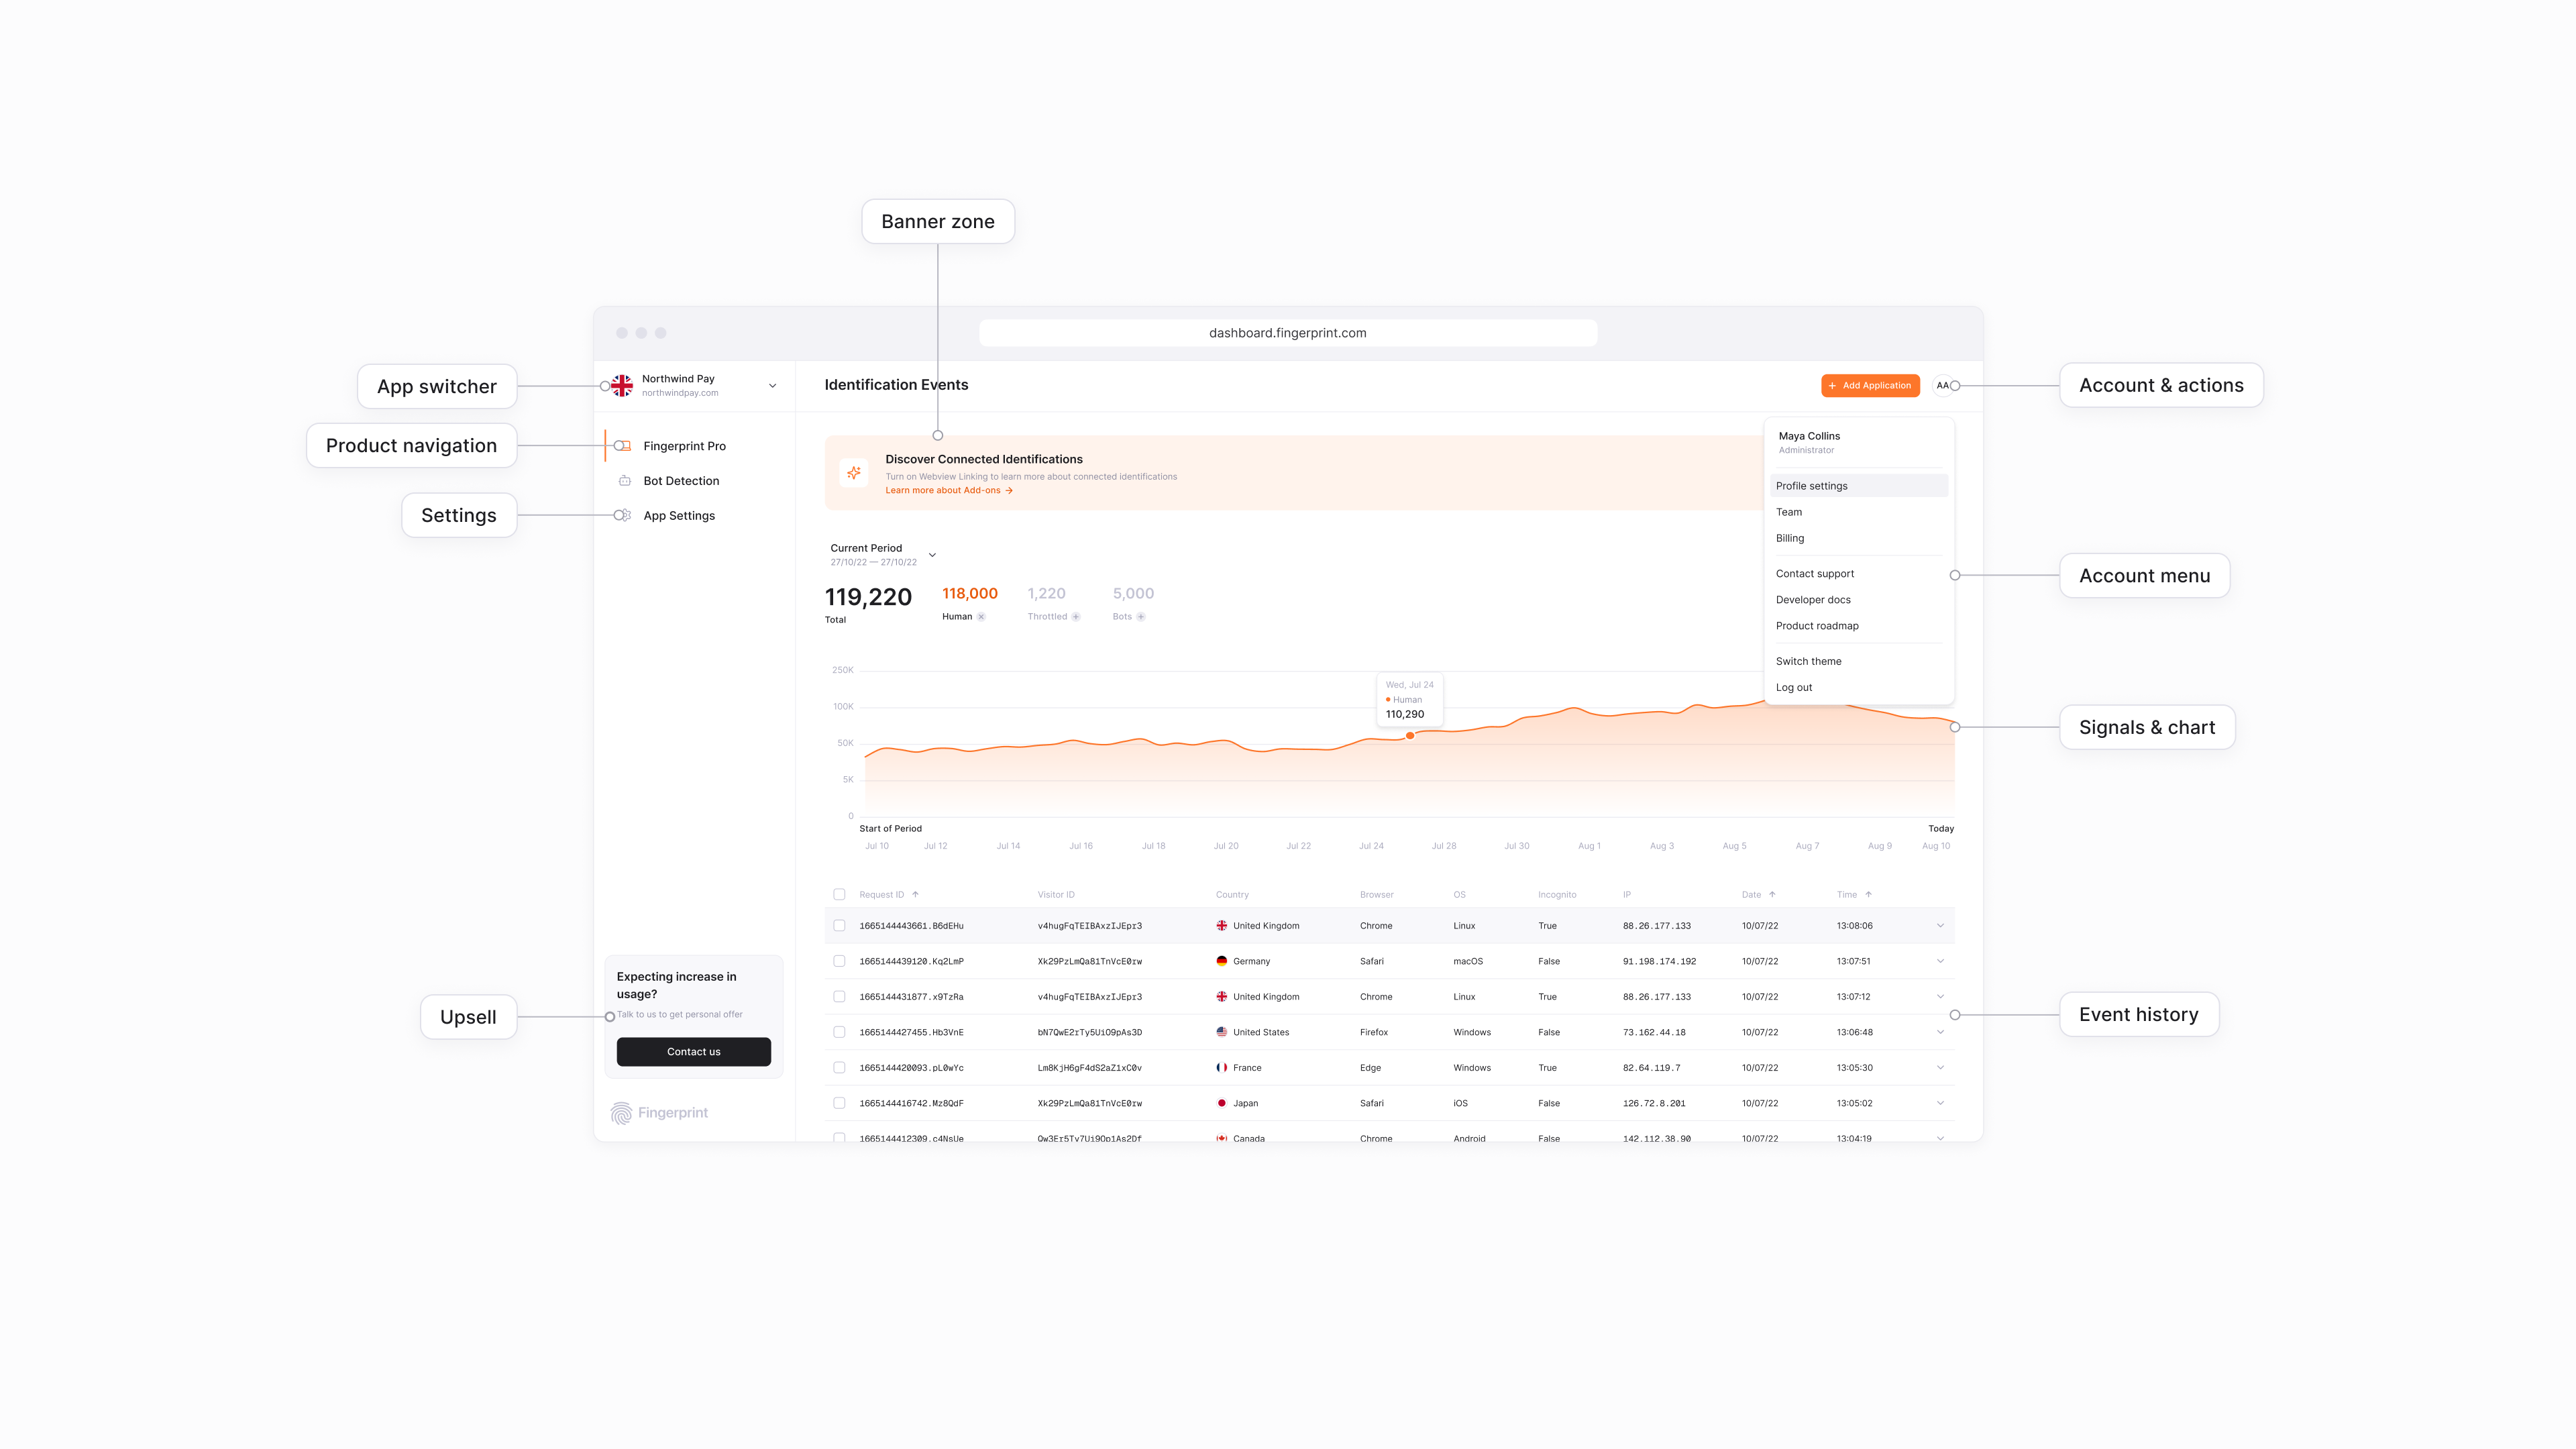Sort by Request ID arrow icon
This screenshot has width=2576, height=1449.
coord(915,895)
